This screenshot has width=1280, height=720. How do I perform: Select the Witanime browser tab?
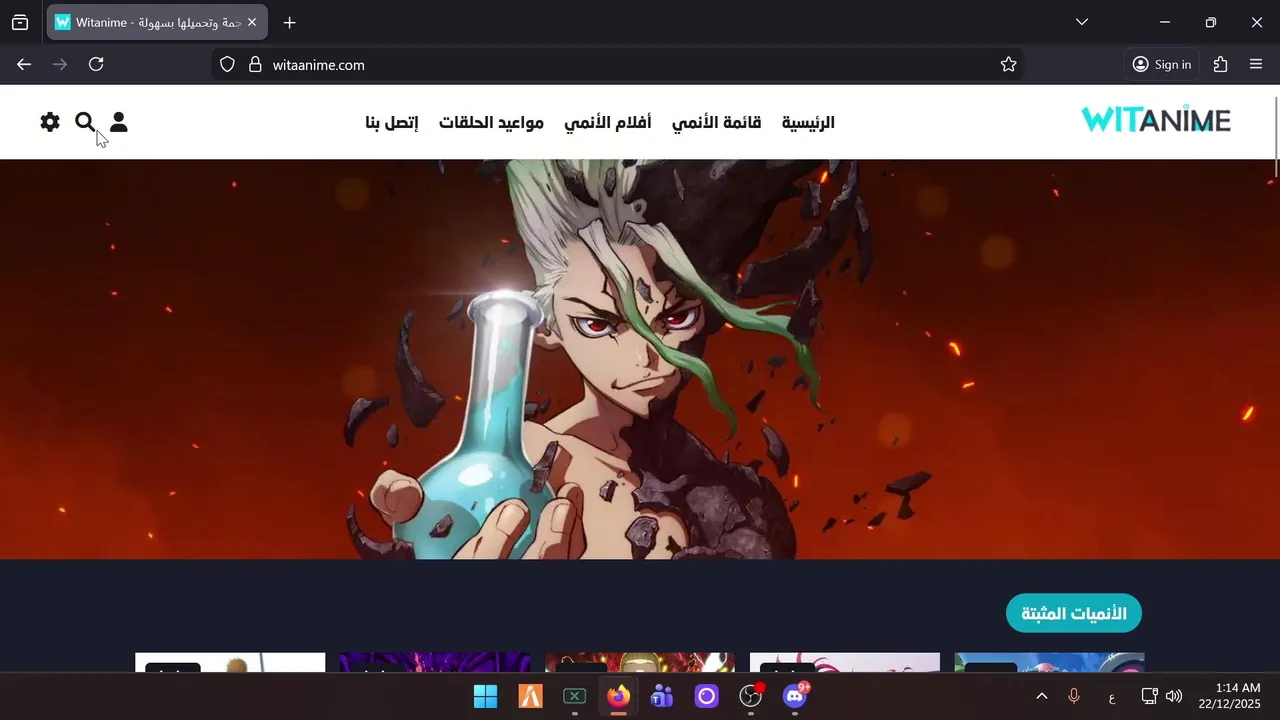pyautogui.click(x=157, y=22)
